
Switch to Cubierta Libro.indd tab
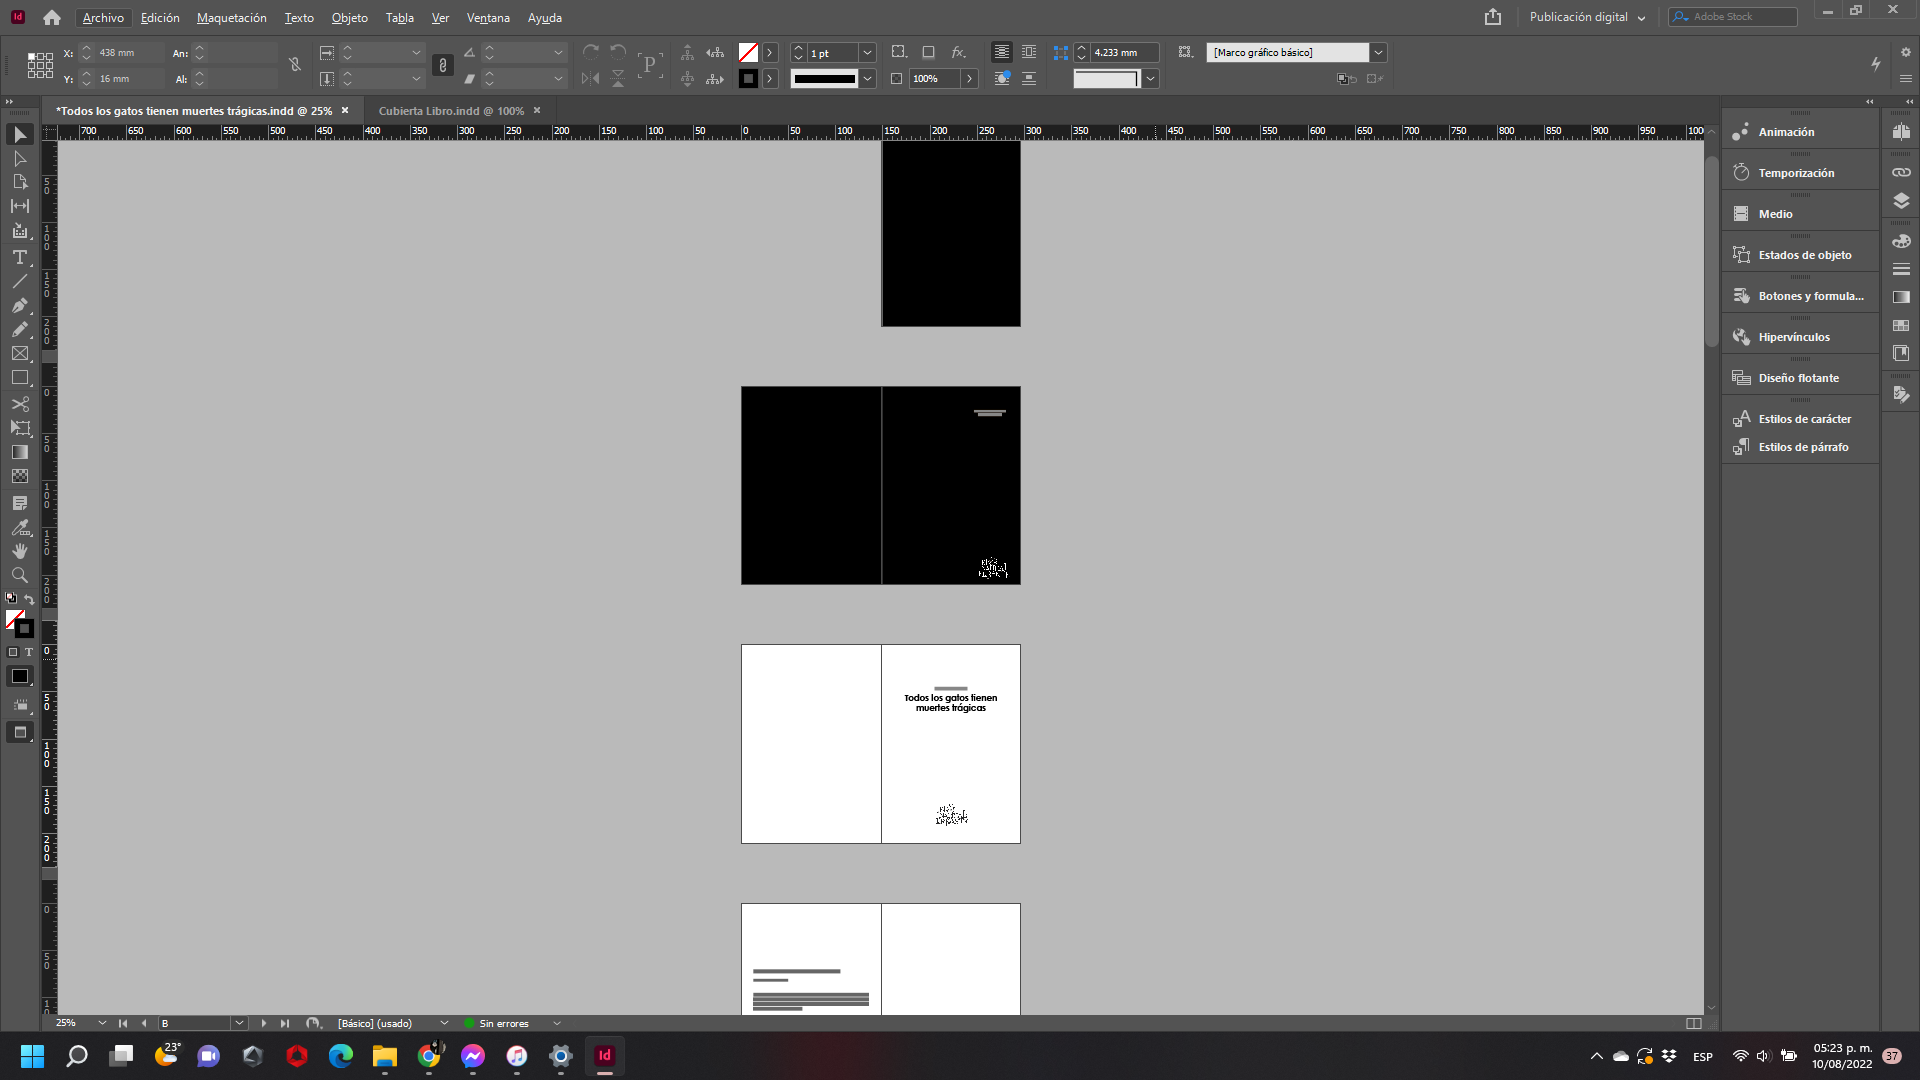point(451,111)
